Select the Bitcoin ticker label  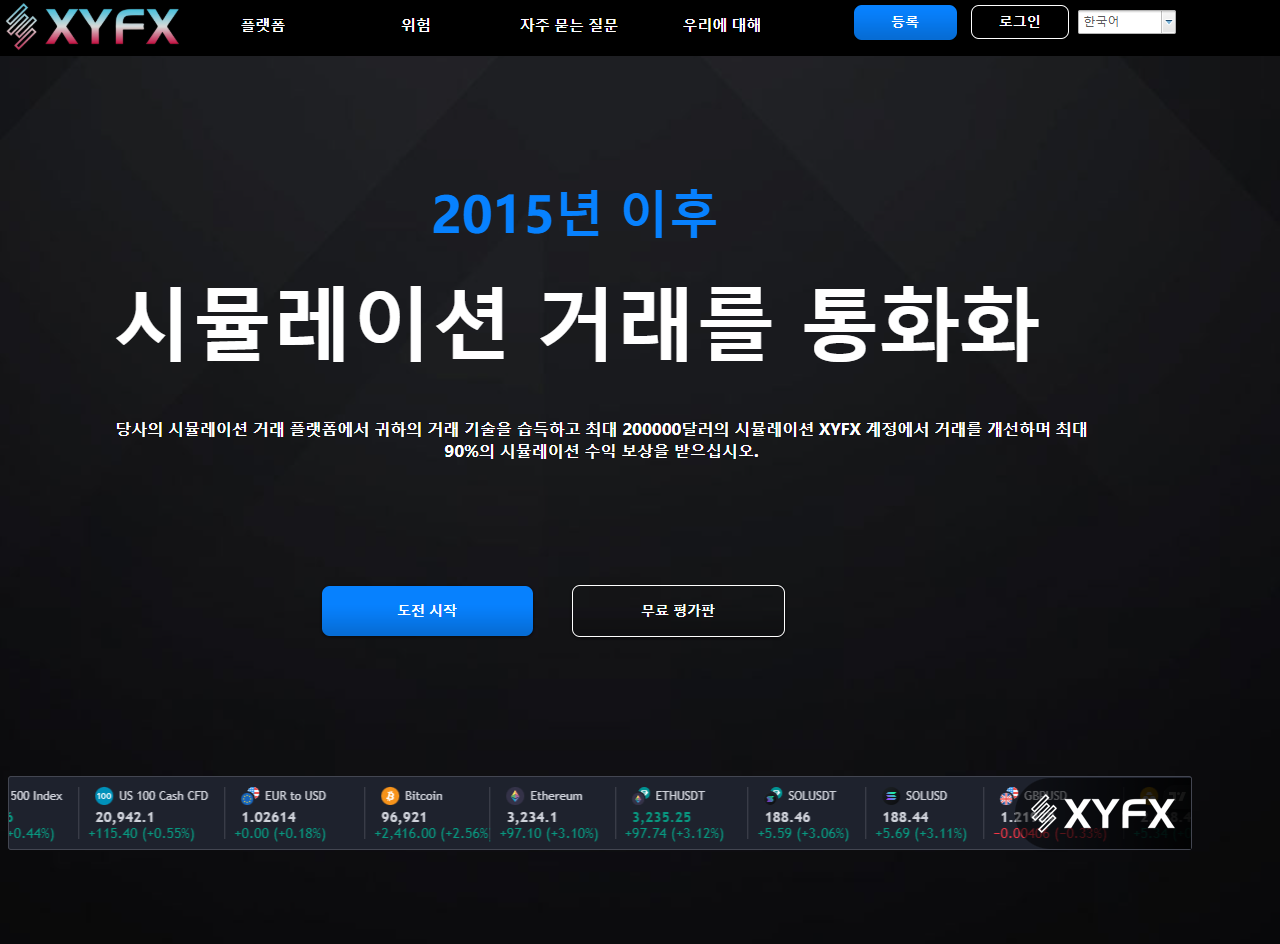(424, 796)
